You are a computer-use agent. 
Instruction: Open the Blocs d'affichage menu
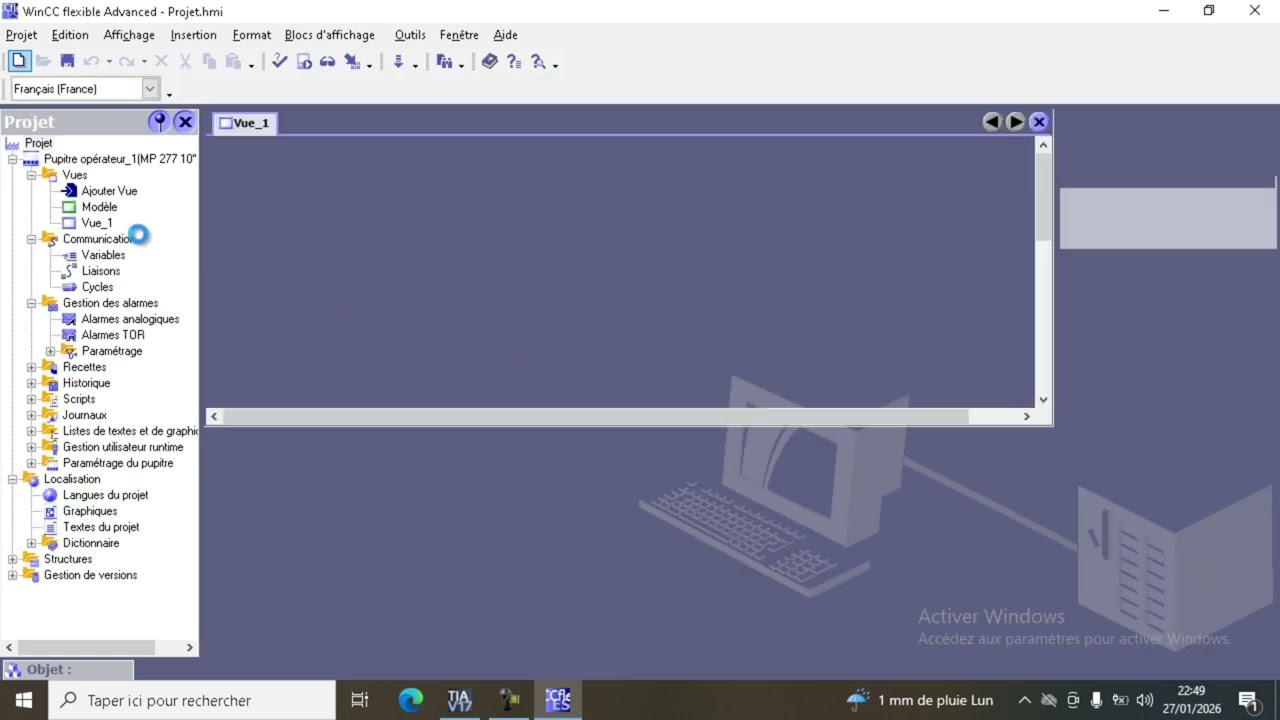329,35
